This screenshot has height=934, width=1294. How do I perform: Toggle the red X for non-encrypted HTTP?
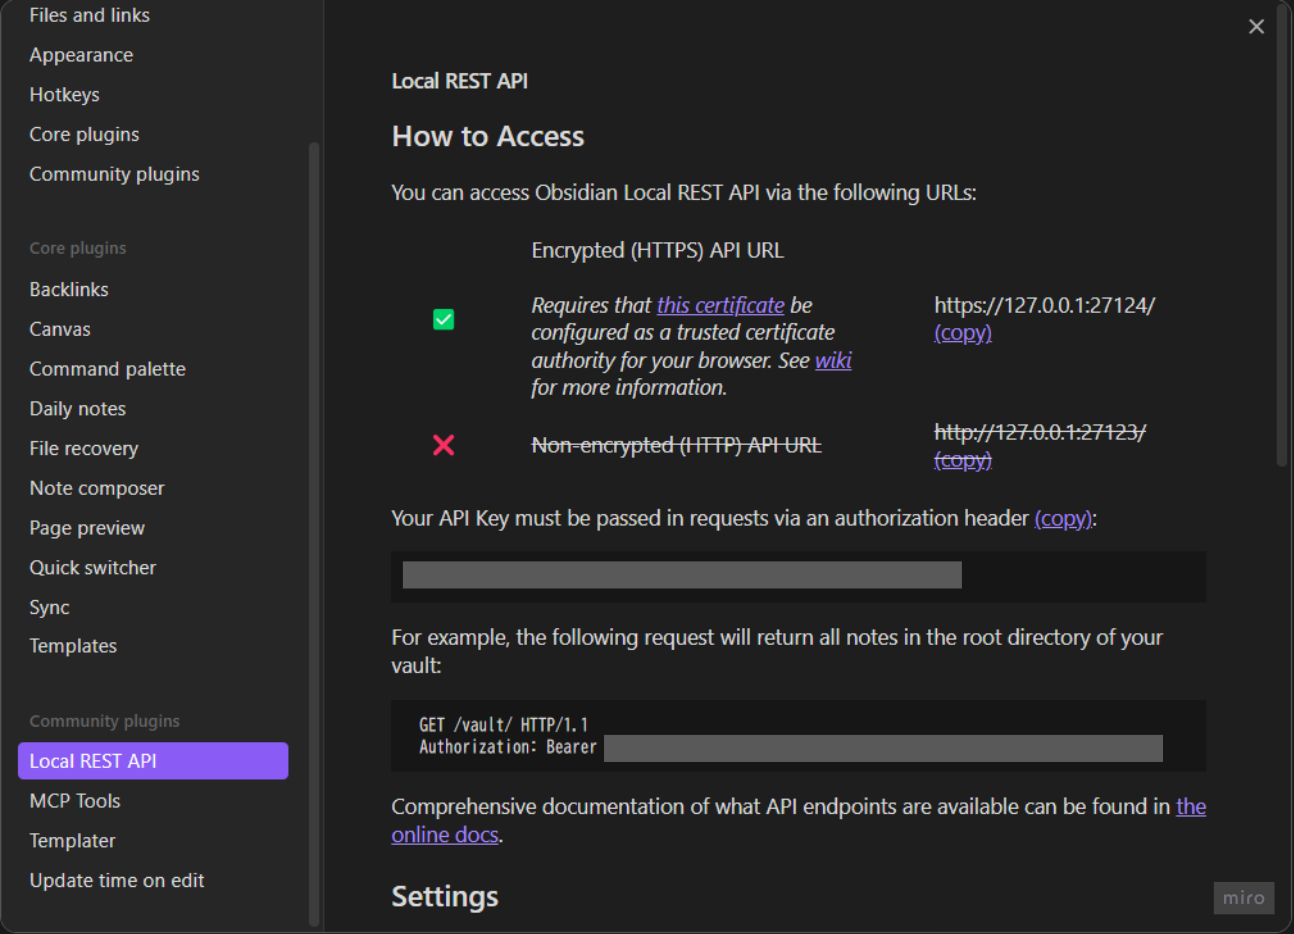pyautogui.click(x=443, y=445)
